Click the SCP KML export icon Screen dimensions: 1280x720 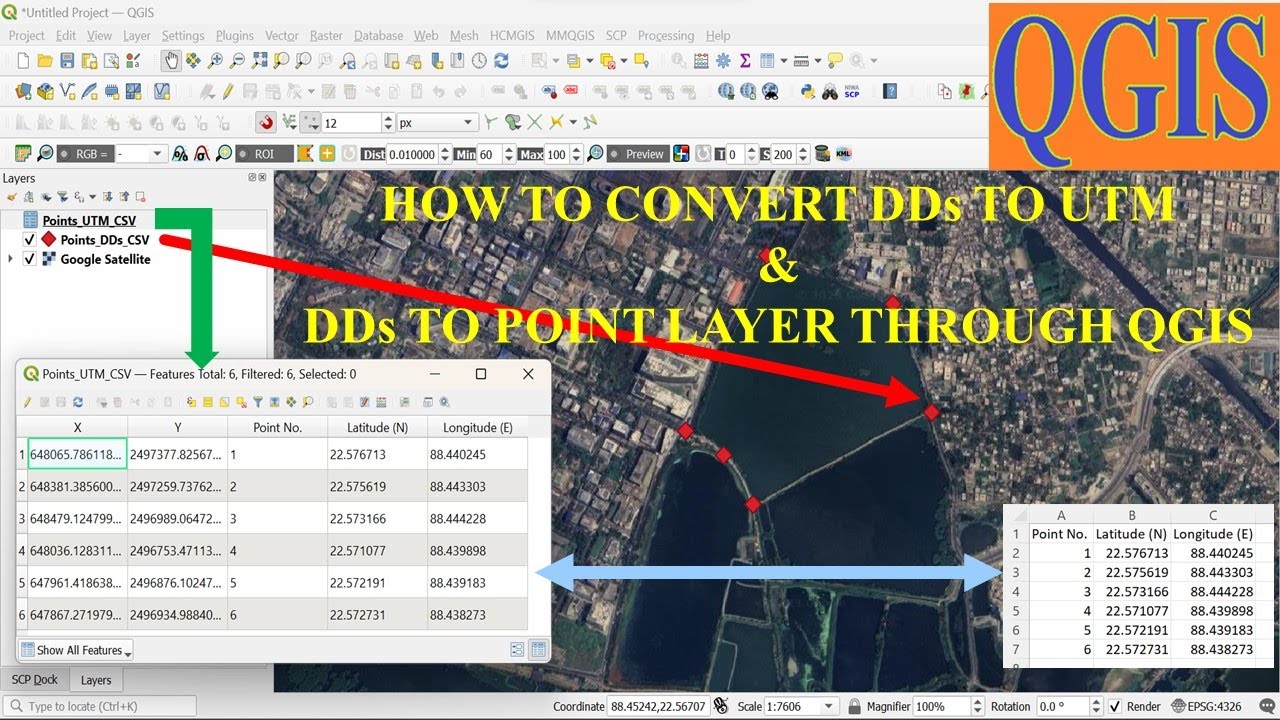tap(843, 154)
